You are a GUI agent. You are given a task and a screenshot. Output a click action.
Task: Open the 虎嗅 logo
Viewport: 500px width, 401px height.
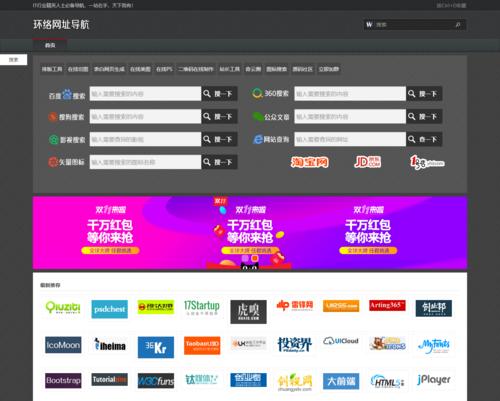tap(248, 312)
